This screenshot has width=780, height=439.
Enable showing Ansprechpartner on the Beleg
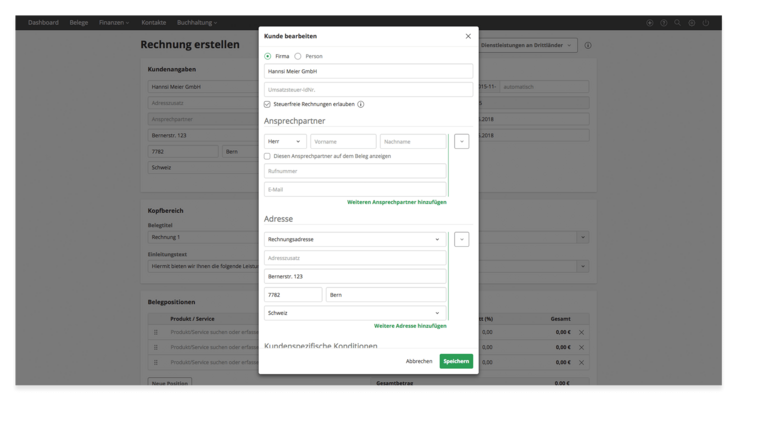268,156
